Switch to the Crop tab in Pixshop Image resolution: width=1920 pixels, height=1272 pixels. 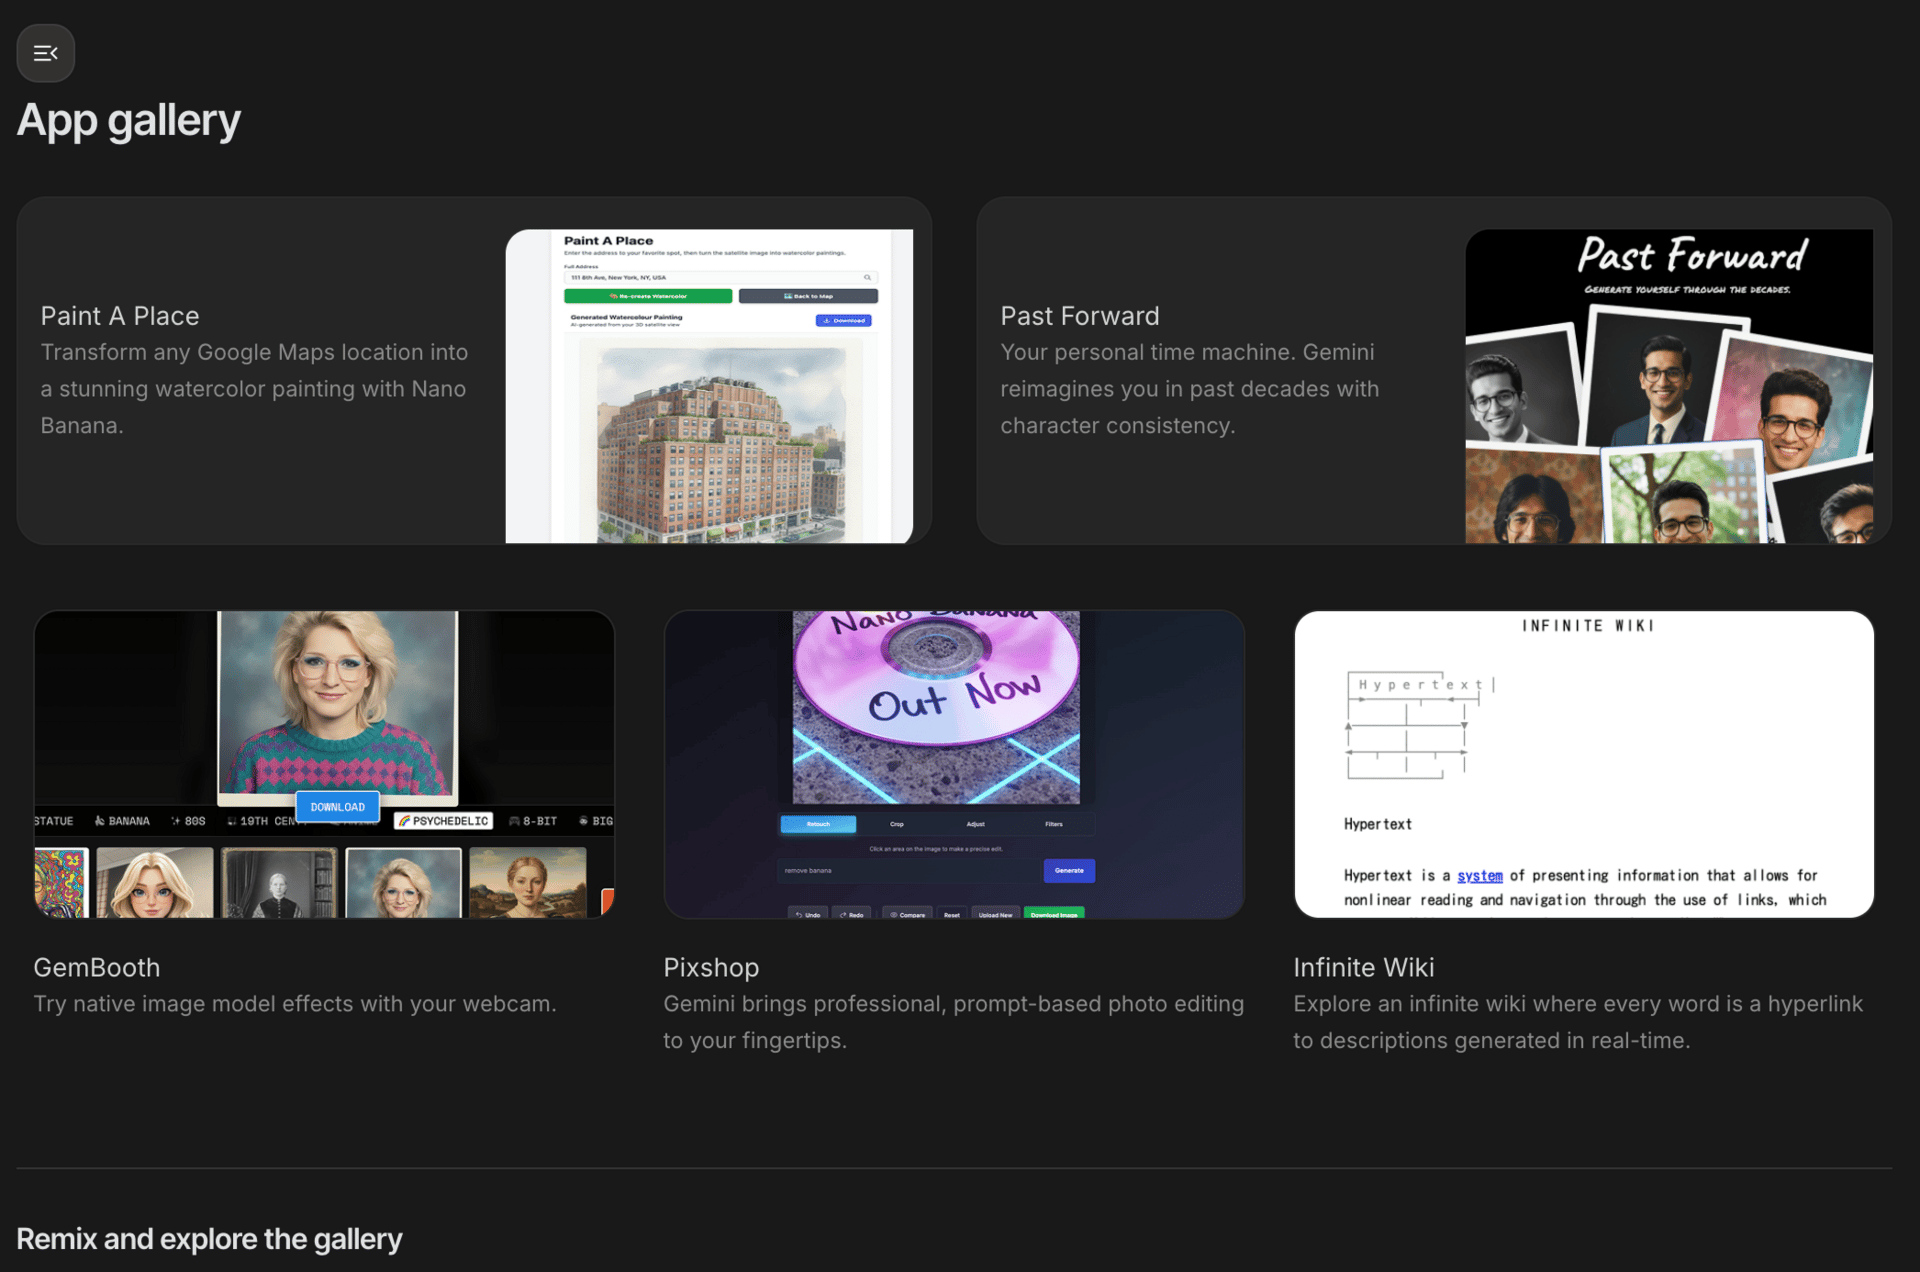point(897,824)
